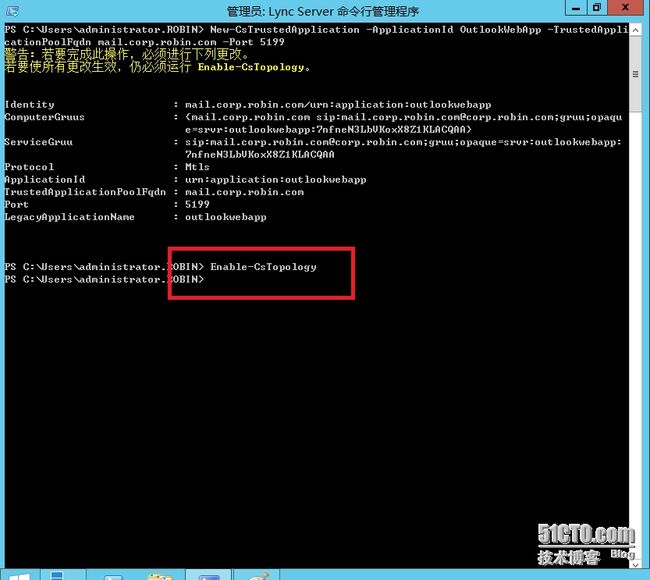Close the Lync Server management shell window
650x580 pixels.
click(626, 8)
